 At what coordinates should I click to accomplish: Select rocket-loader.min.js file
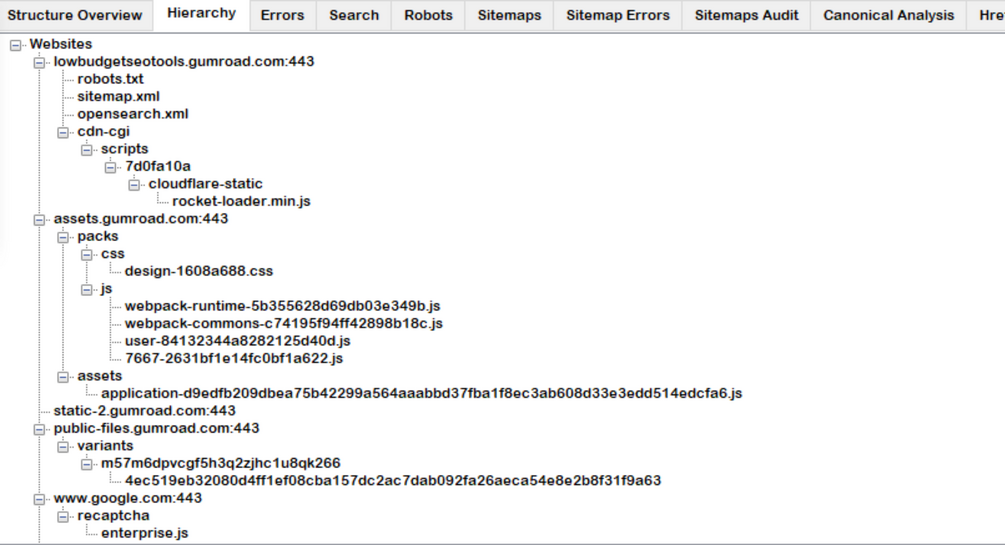click(241, 201)
